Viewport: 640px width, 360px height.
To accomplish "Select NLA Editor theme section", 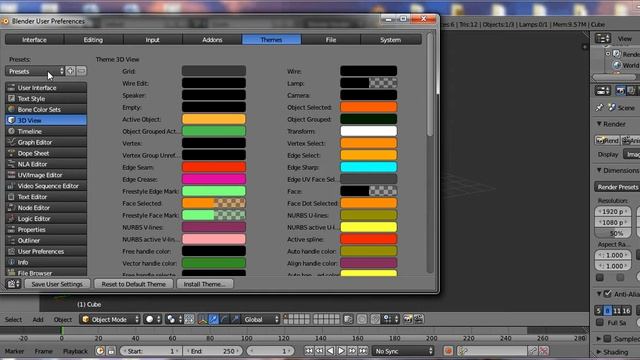I will point(46,164).
